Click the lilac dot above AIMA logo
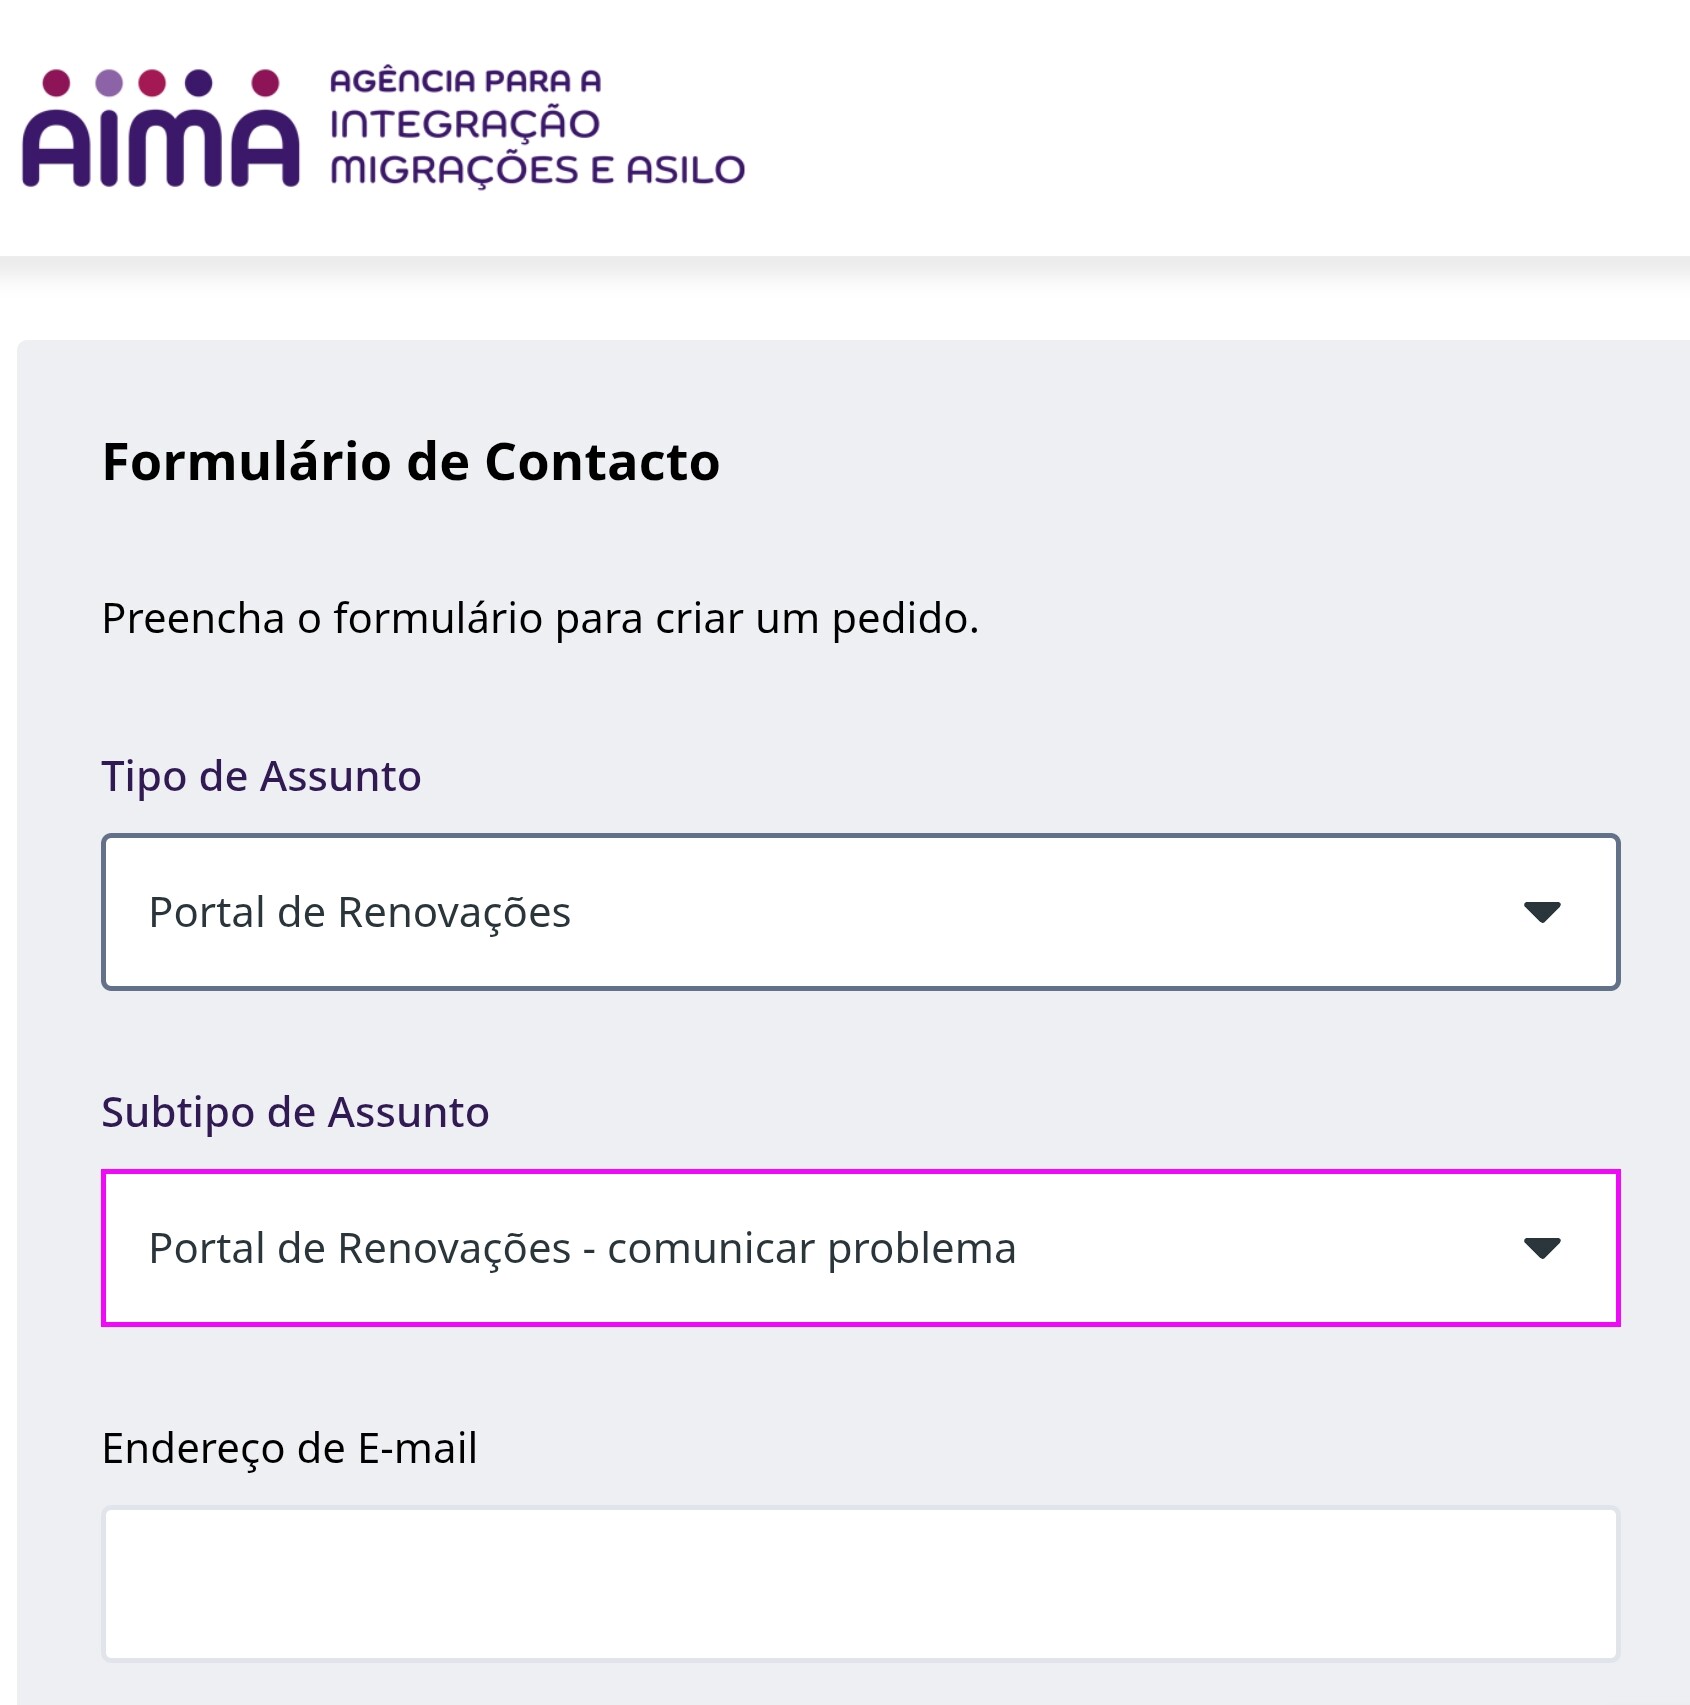 [109, 82]
